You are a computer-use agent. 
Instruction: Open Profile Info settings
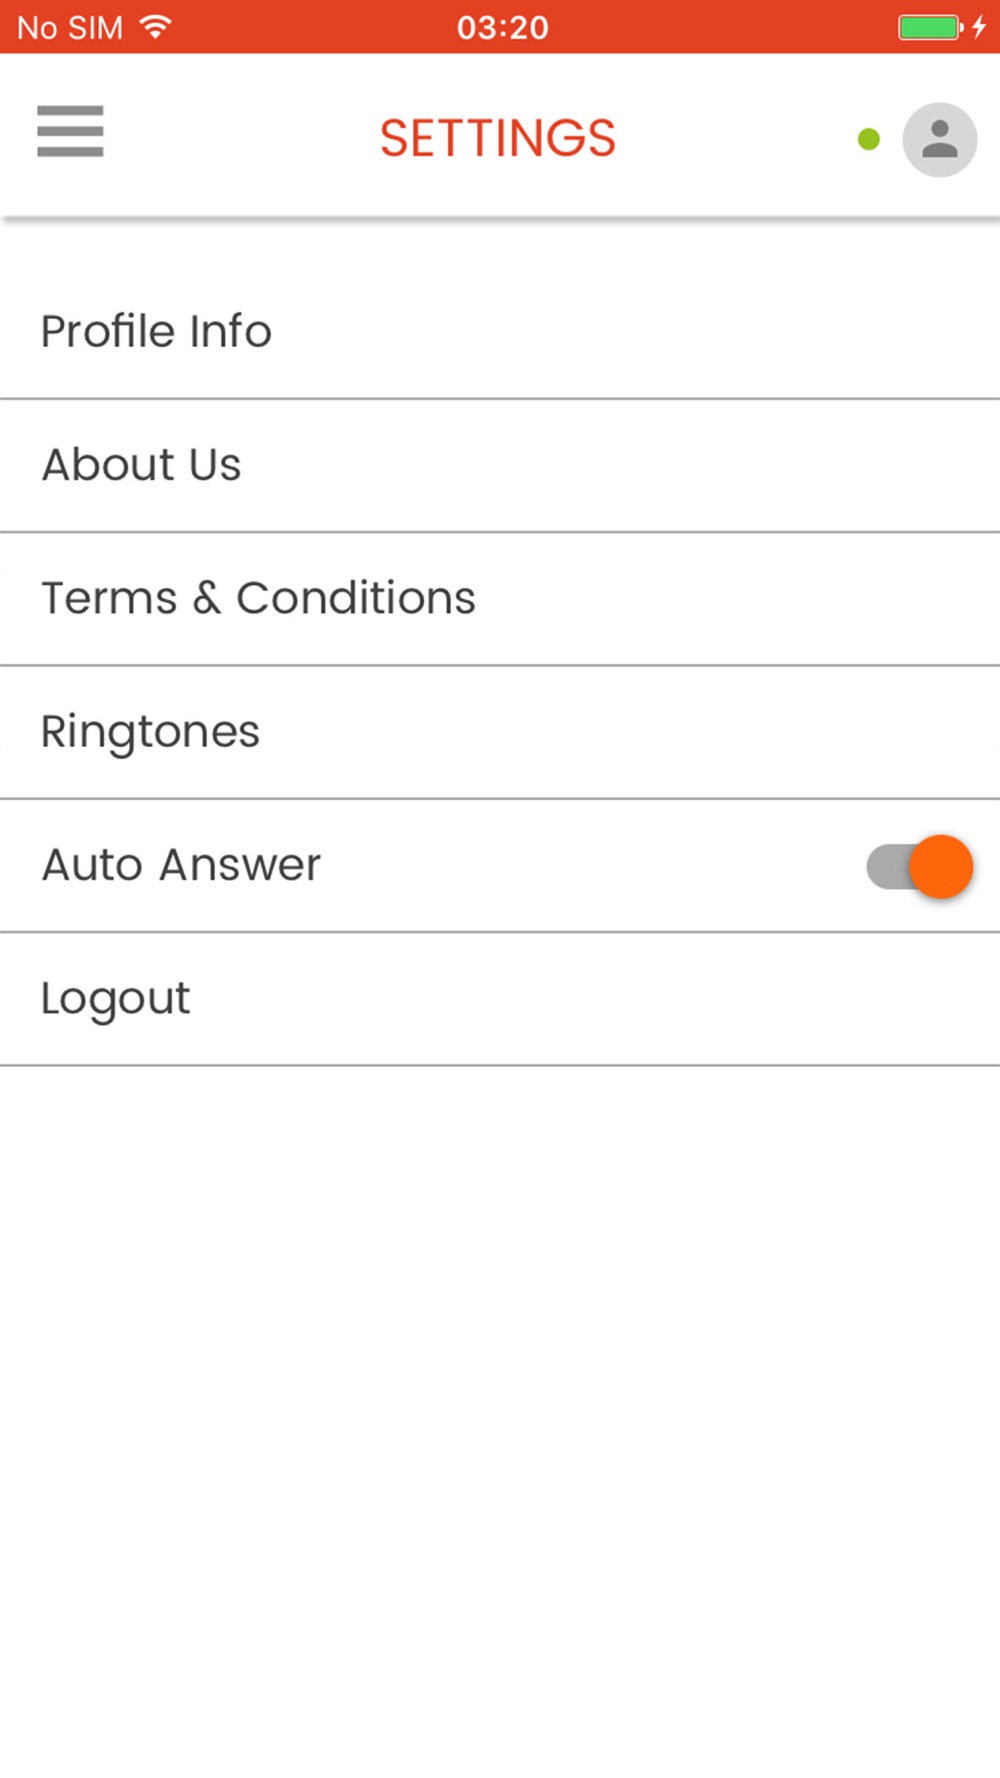click(500, 332)
